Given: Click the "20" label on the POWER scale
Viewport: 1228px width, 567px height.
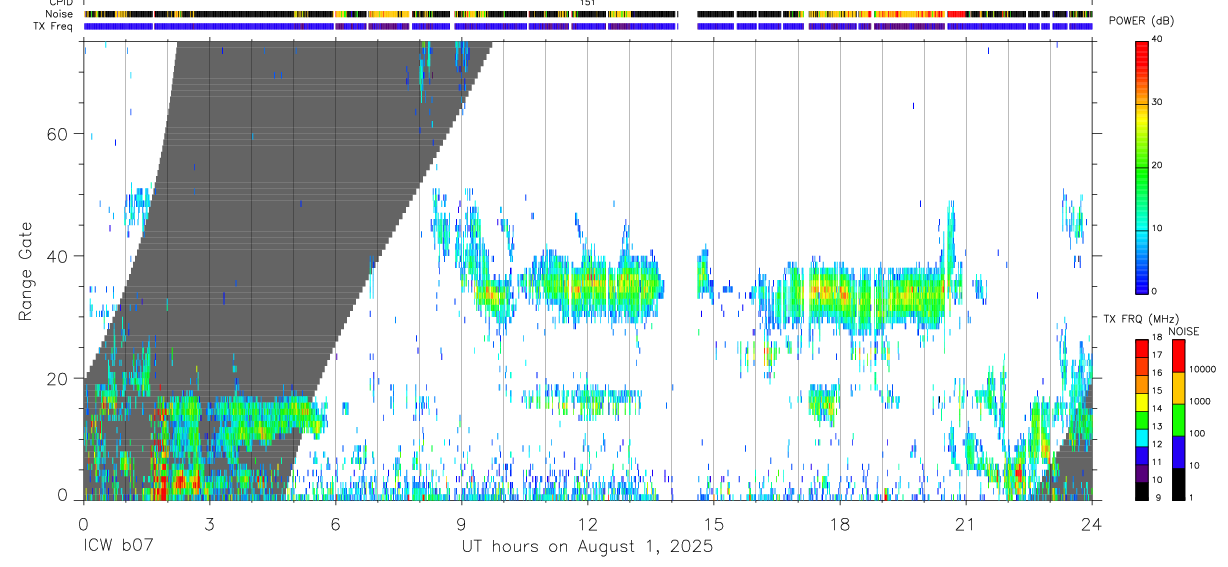Looking at the screenshot, I should coord(1158,166).
